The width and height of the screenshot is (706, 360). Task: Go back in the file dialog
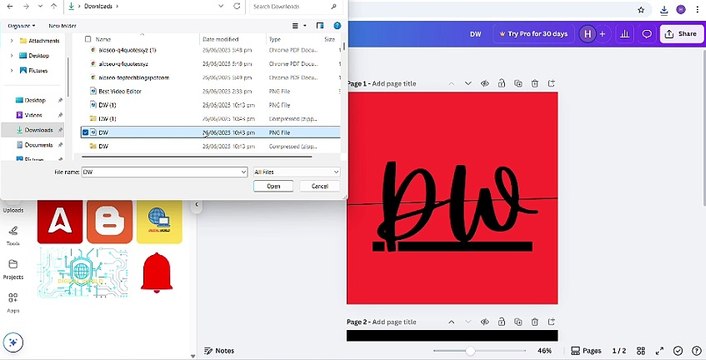click(x=10, y=6)
